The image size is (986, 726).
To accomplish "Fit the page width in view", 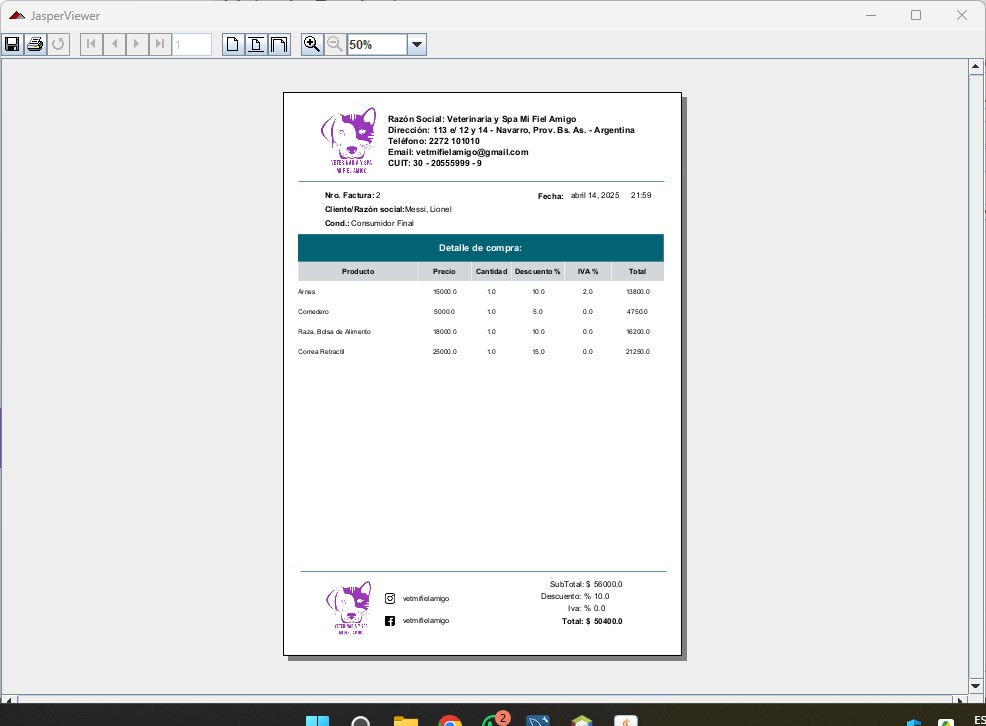I will tap(279, 45).
